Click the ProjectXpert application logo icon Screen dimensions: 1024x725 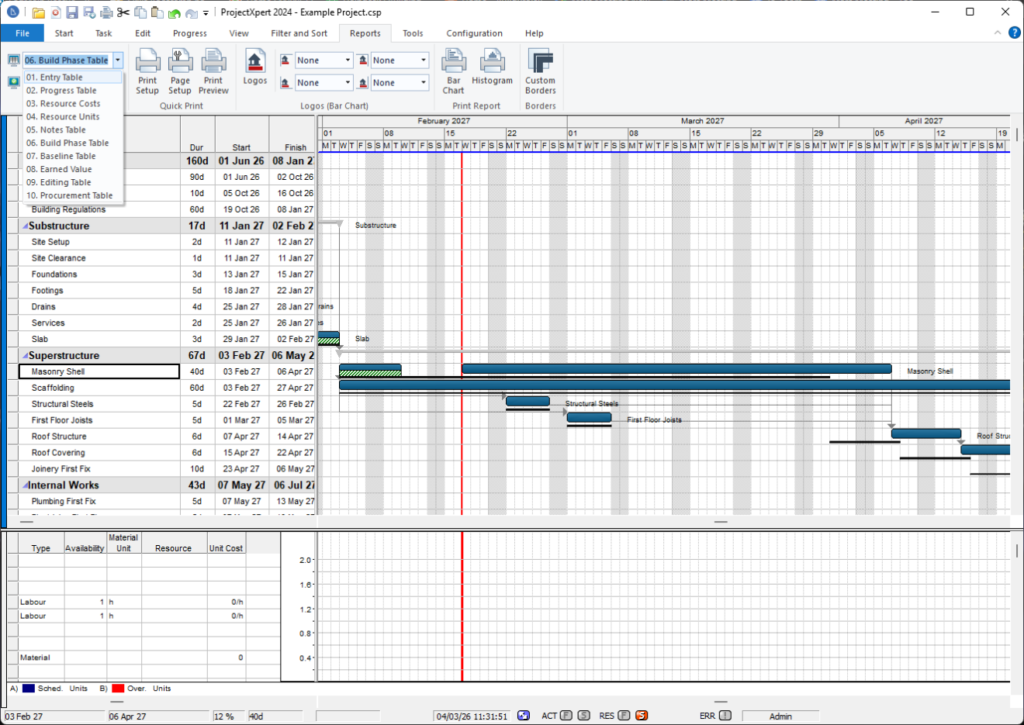tap(12, 12)
